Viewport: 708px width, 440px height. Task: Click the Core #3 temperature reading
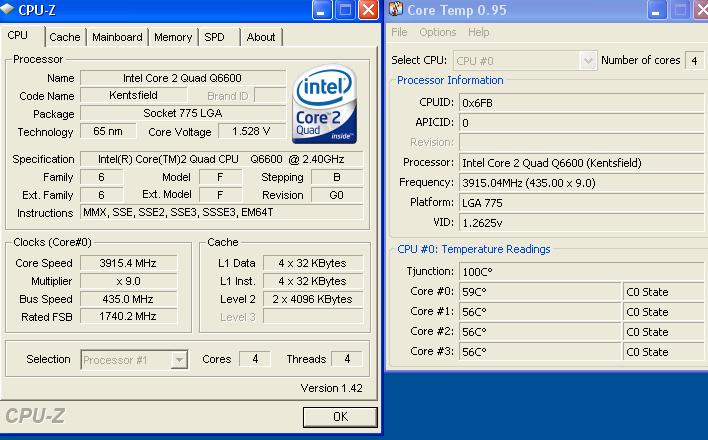pos(540,351)
